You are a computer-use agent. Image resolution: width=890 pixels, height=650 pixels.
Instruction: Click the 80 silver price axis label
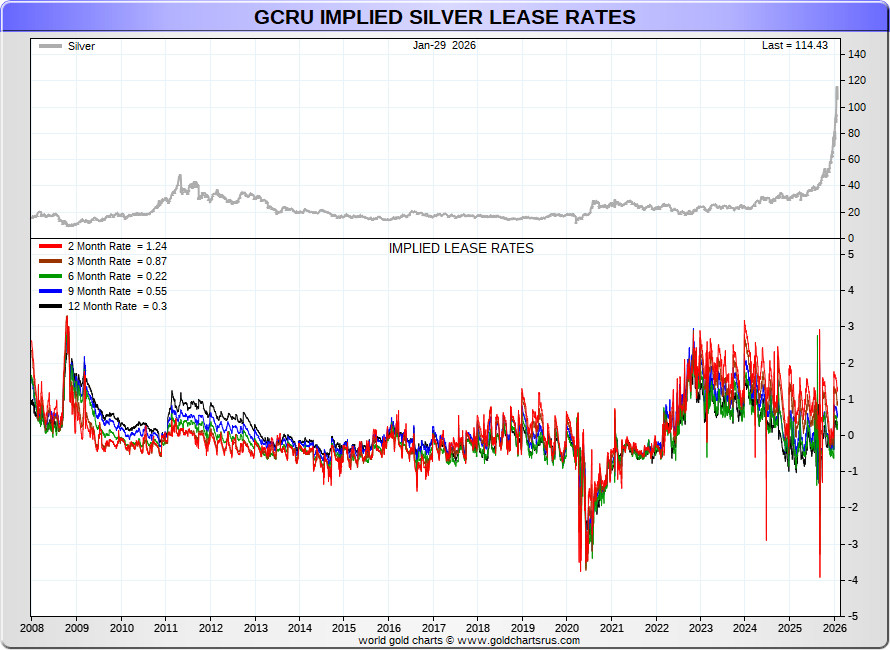(854, 133)
